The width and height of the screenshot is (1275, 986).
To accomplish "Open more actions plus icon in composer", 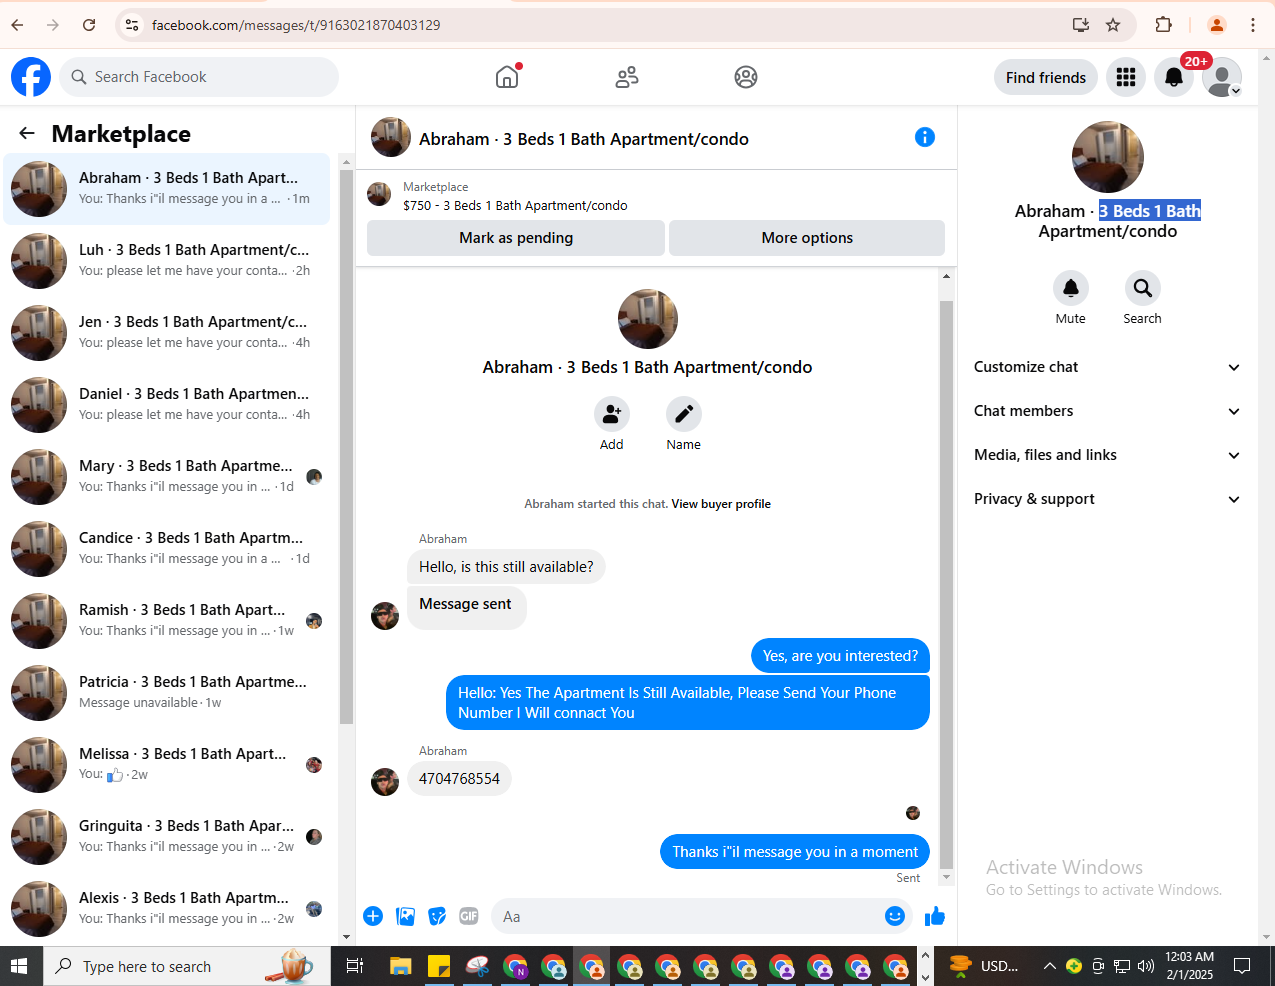I will 373,916.
